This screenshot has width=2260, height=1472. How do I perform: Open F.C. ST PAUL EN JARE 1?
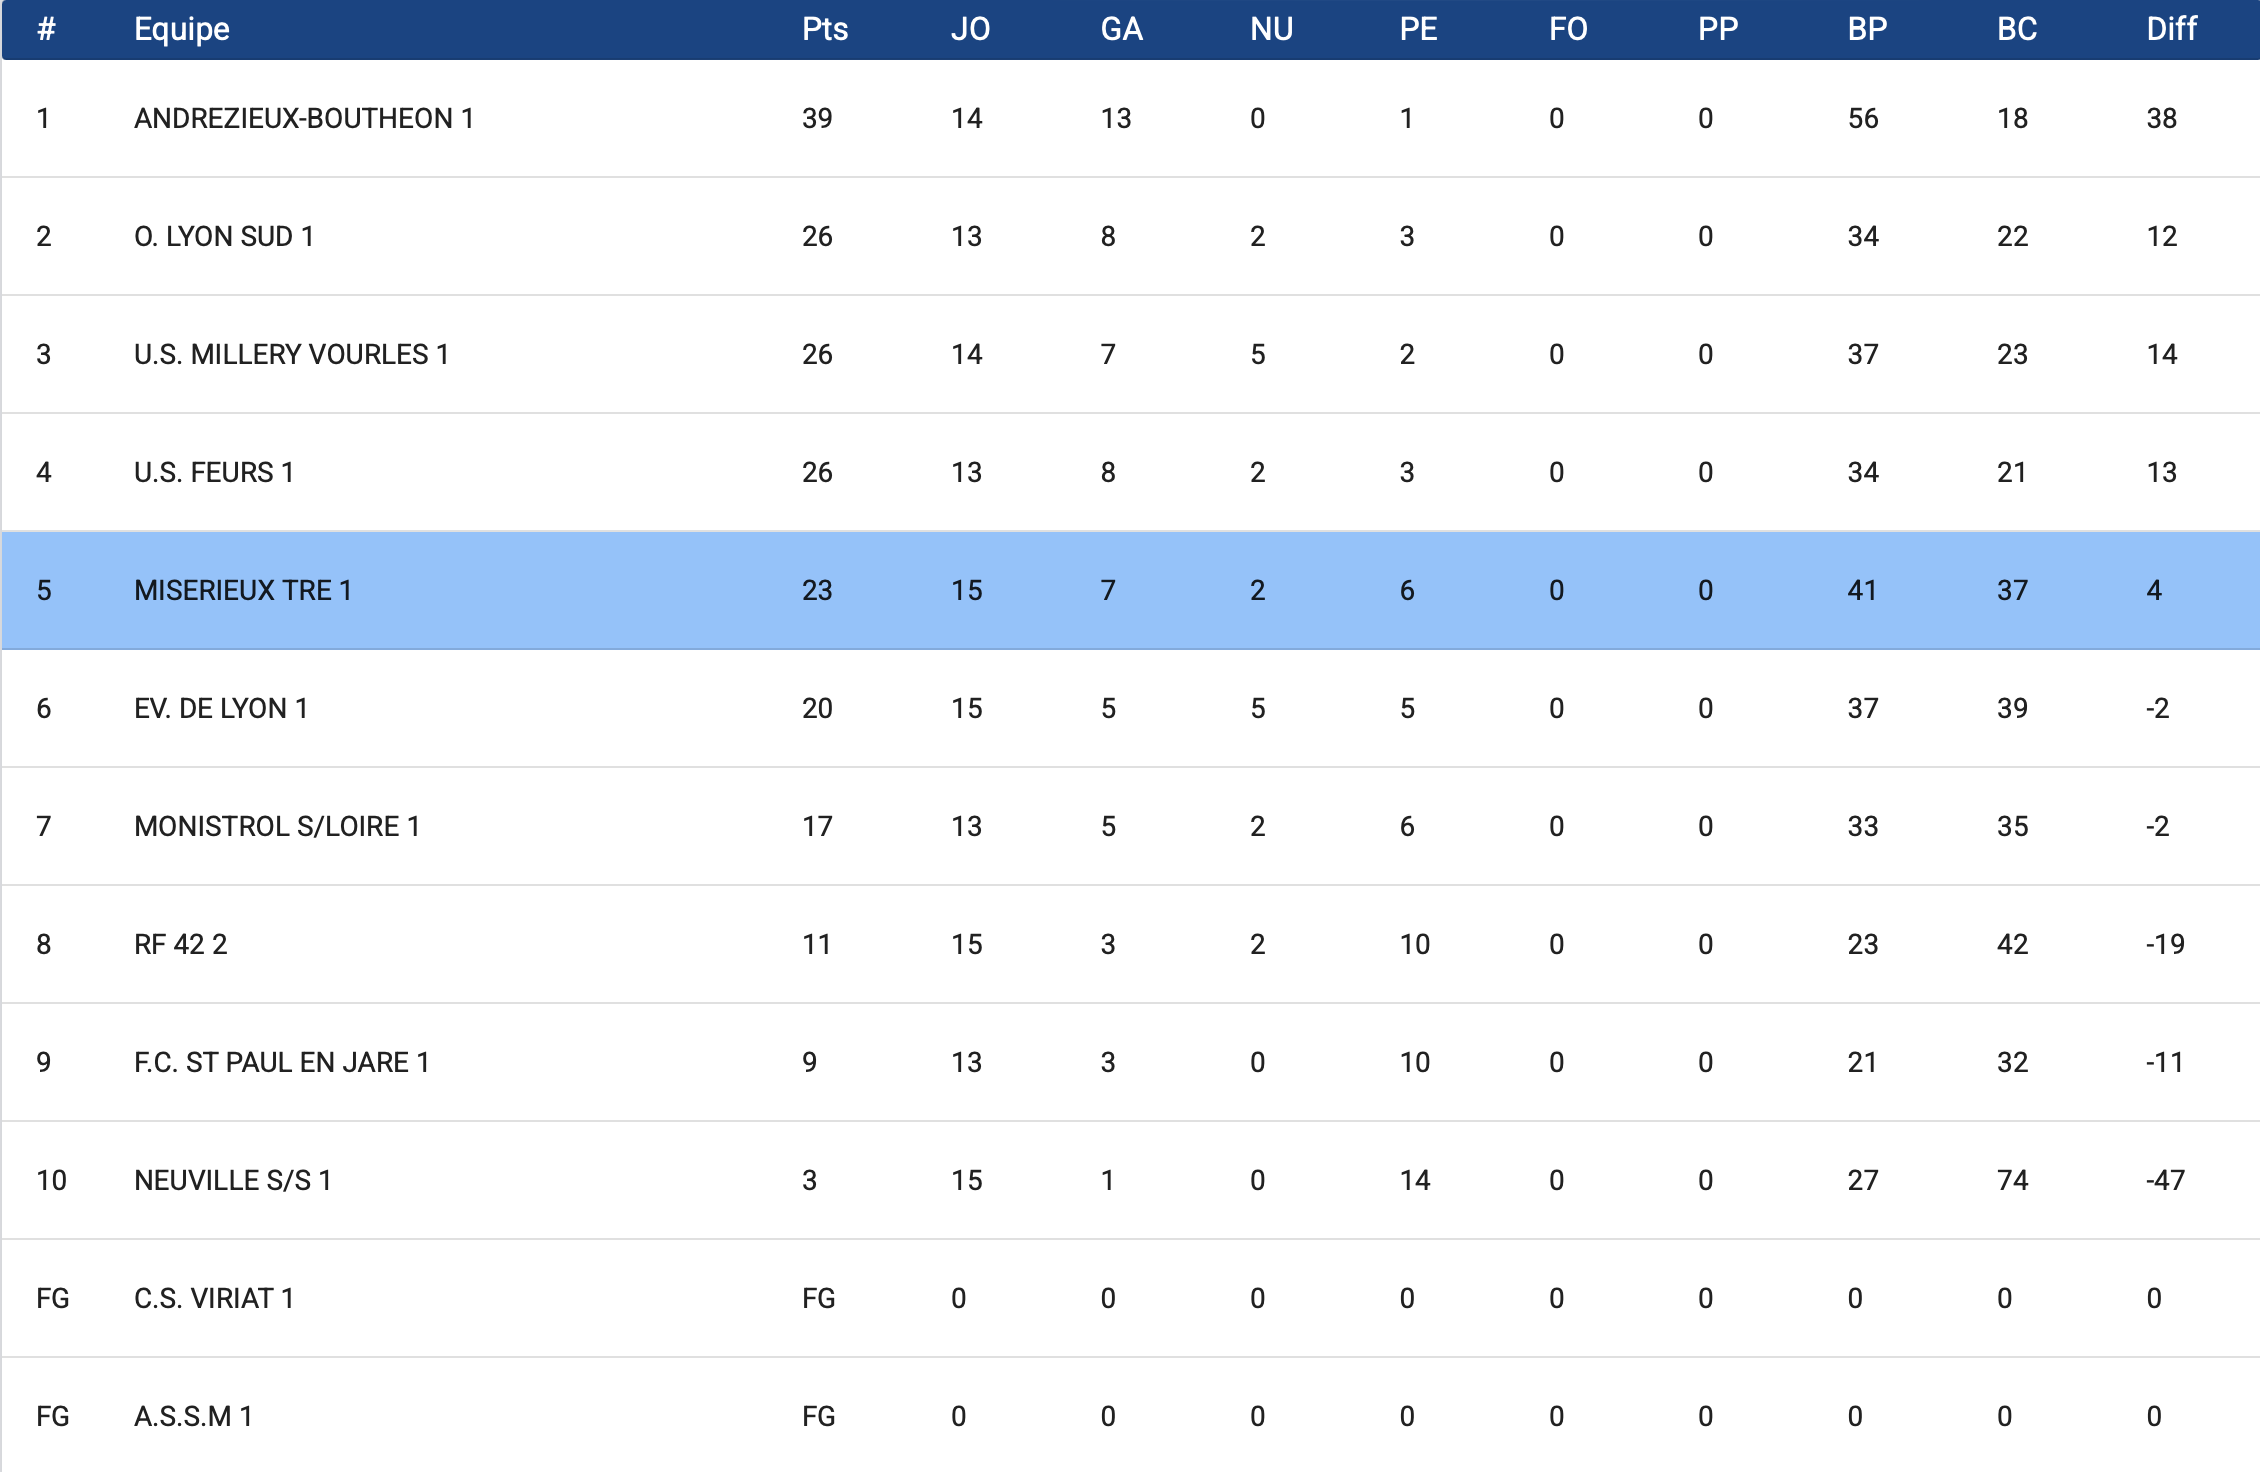282,1062
